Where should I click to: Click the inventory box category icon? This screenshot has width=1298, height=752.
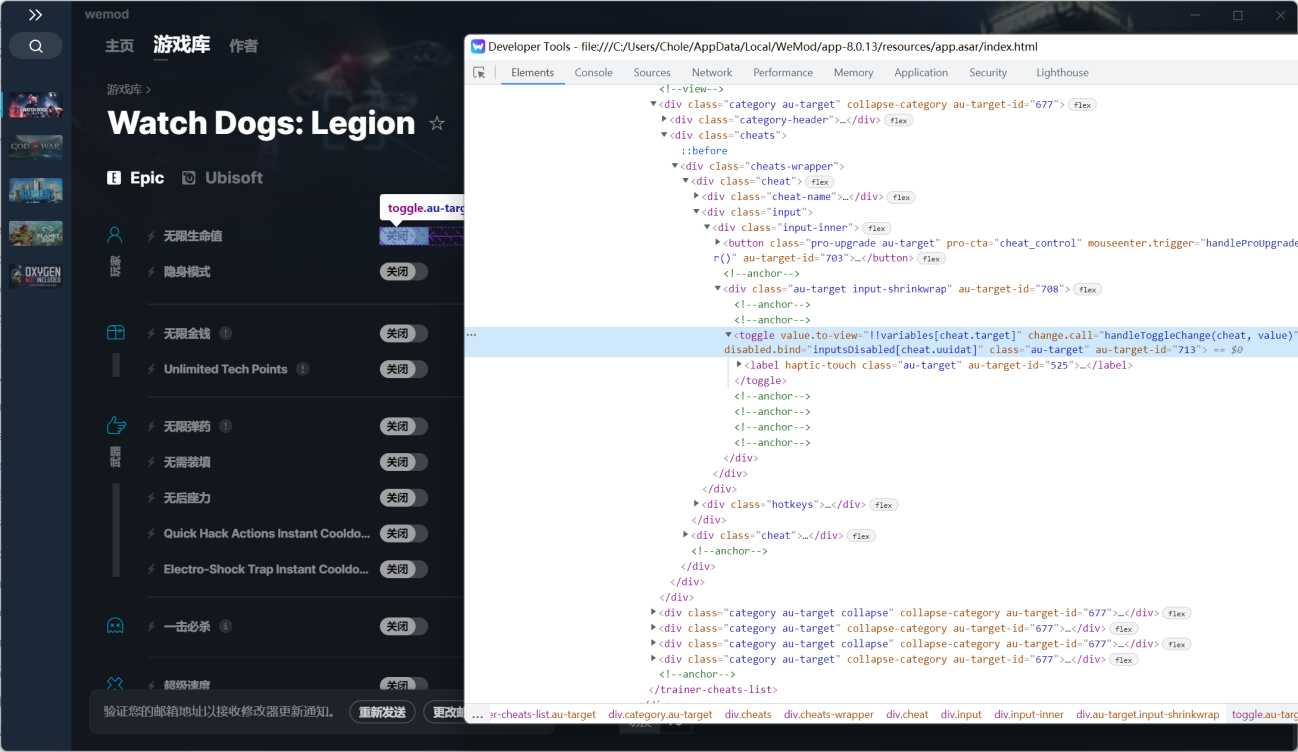(116, 333)
